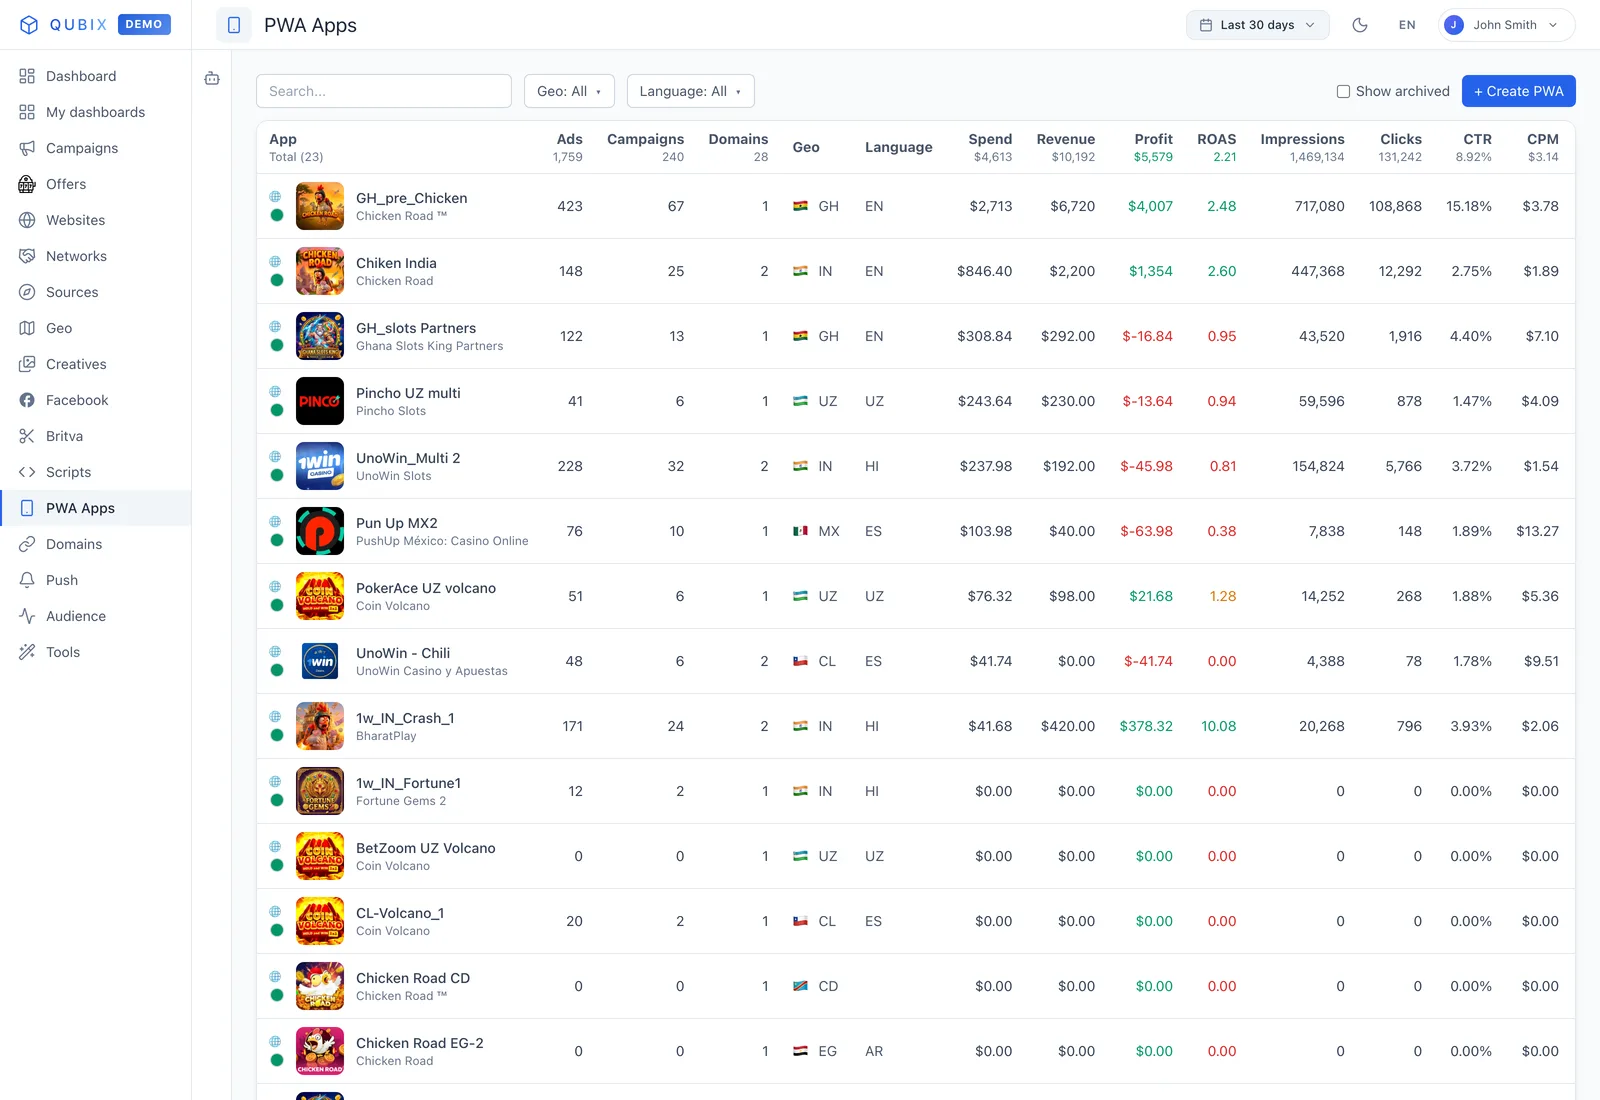Click the PWA Apps header phone icon

234,25
